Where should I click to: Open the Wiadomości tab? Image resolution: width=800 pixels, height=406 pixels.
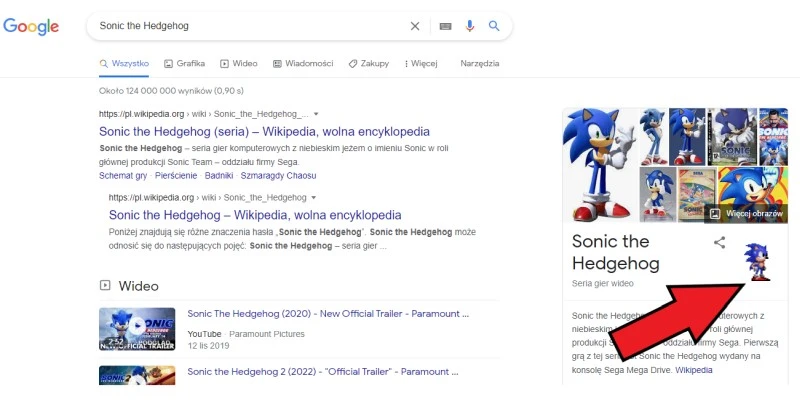pos(303,64)
